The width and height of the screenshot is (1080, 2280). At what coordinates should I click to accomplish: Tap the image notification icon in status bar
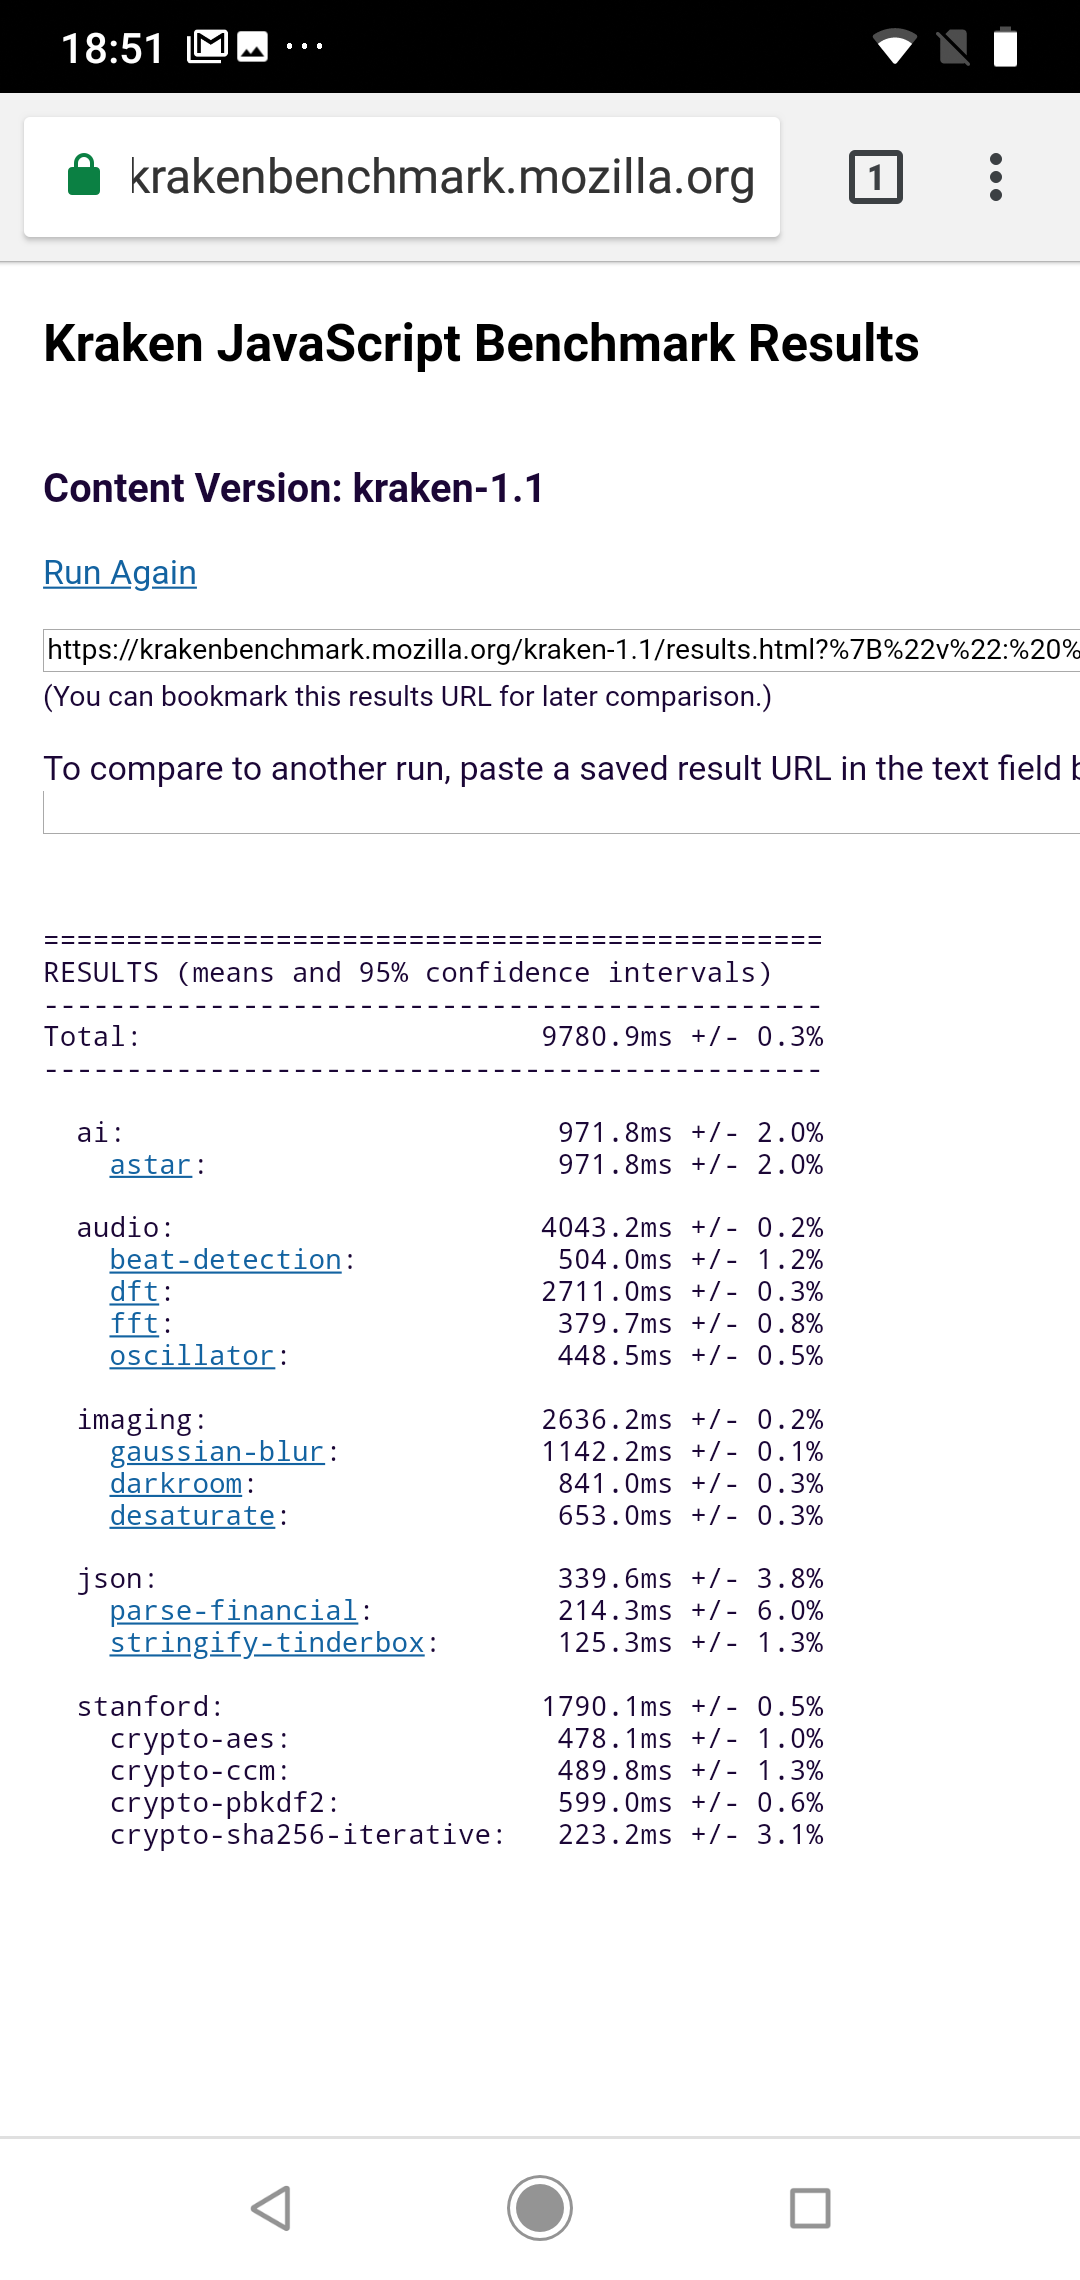(253, 46)
